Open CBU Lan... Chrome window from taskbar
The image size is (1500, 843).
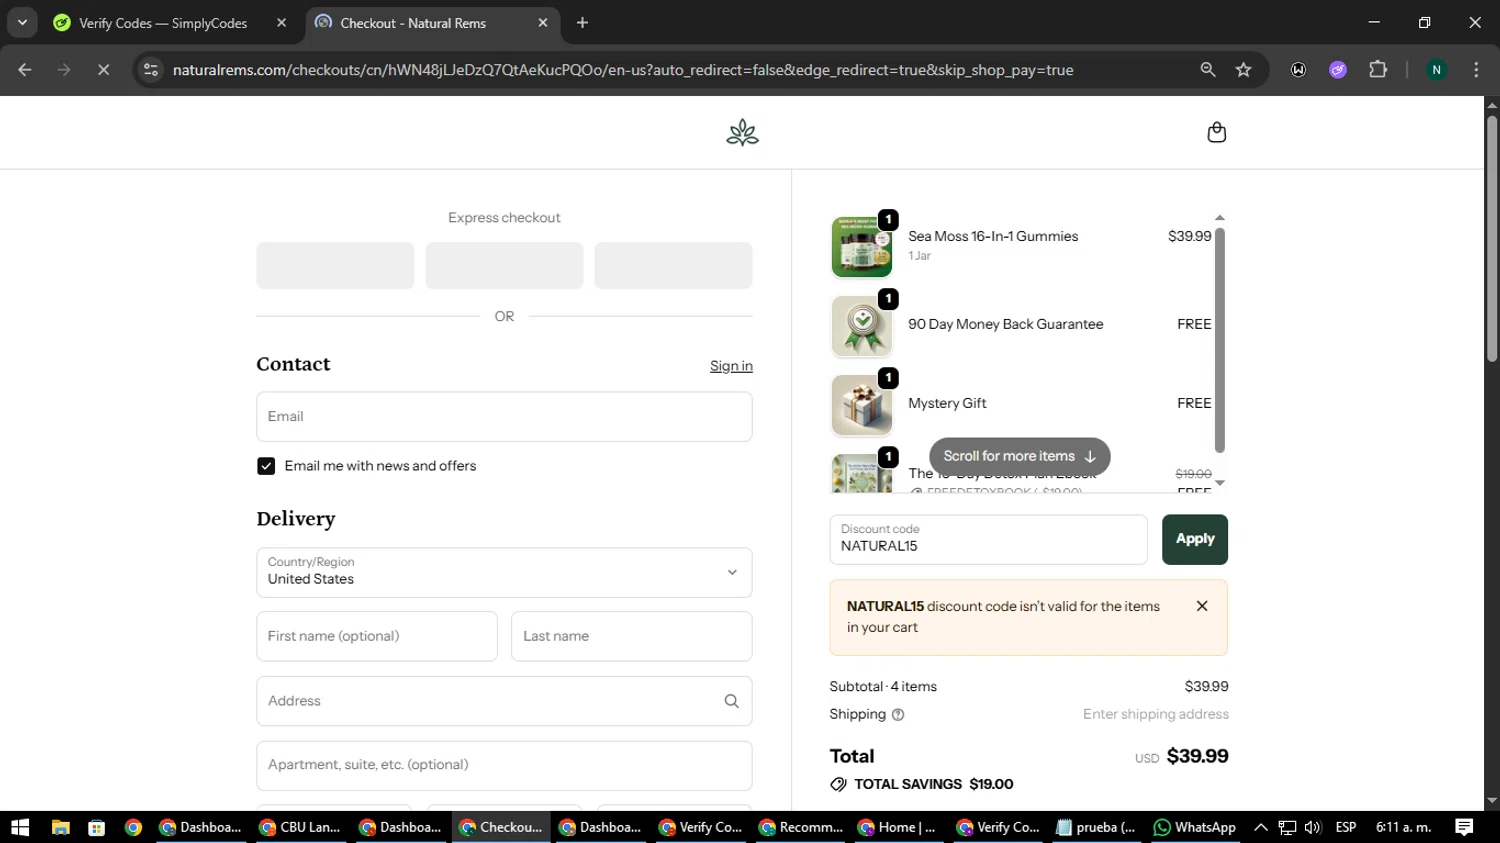pos(300,827)
